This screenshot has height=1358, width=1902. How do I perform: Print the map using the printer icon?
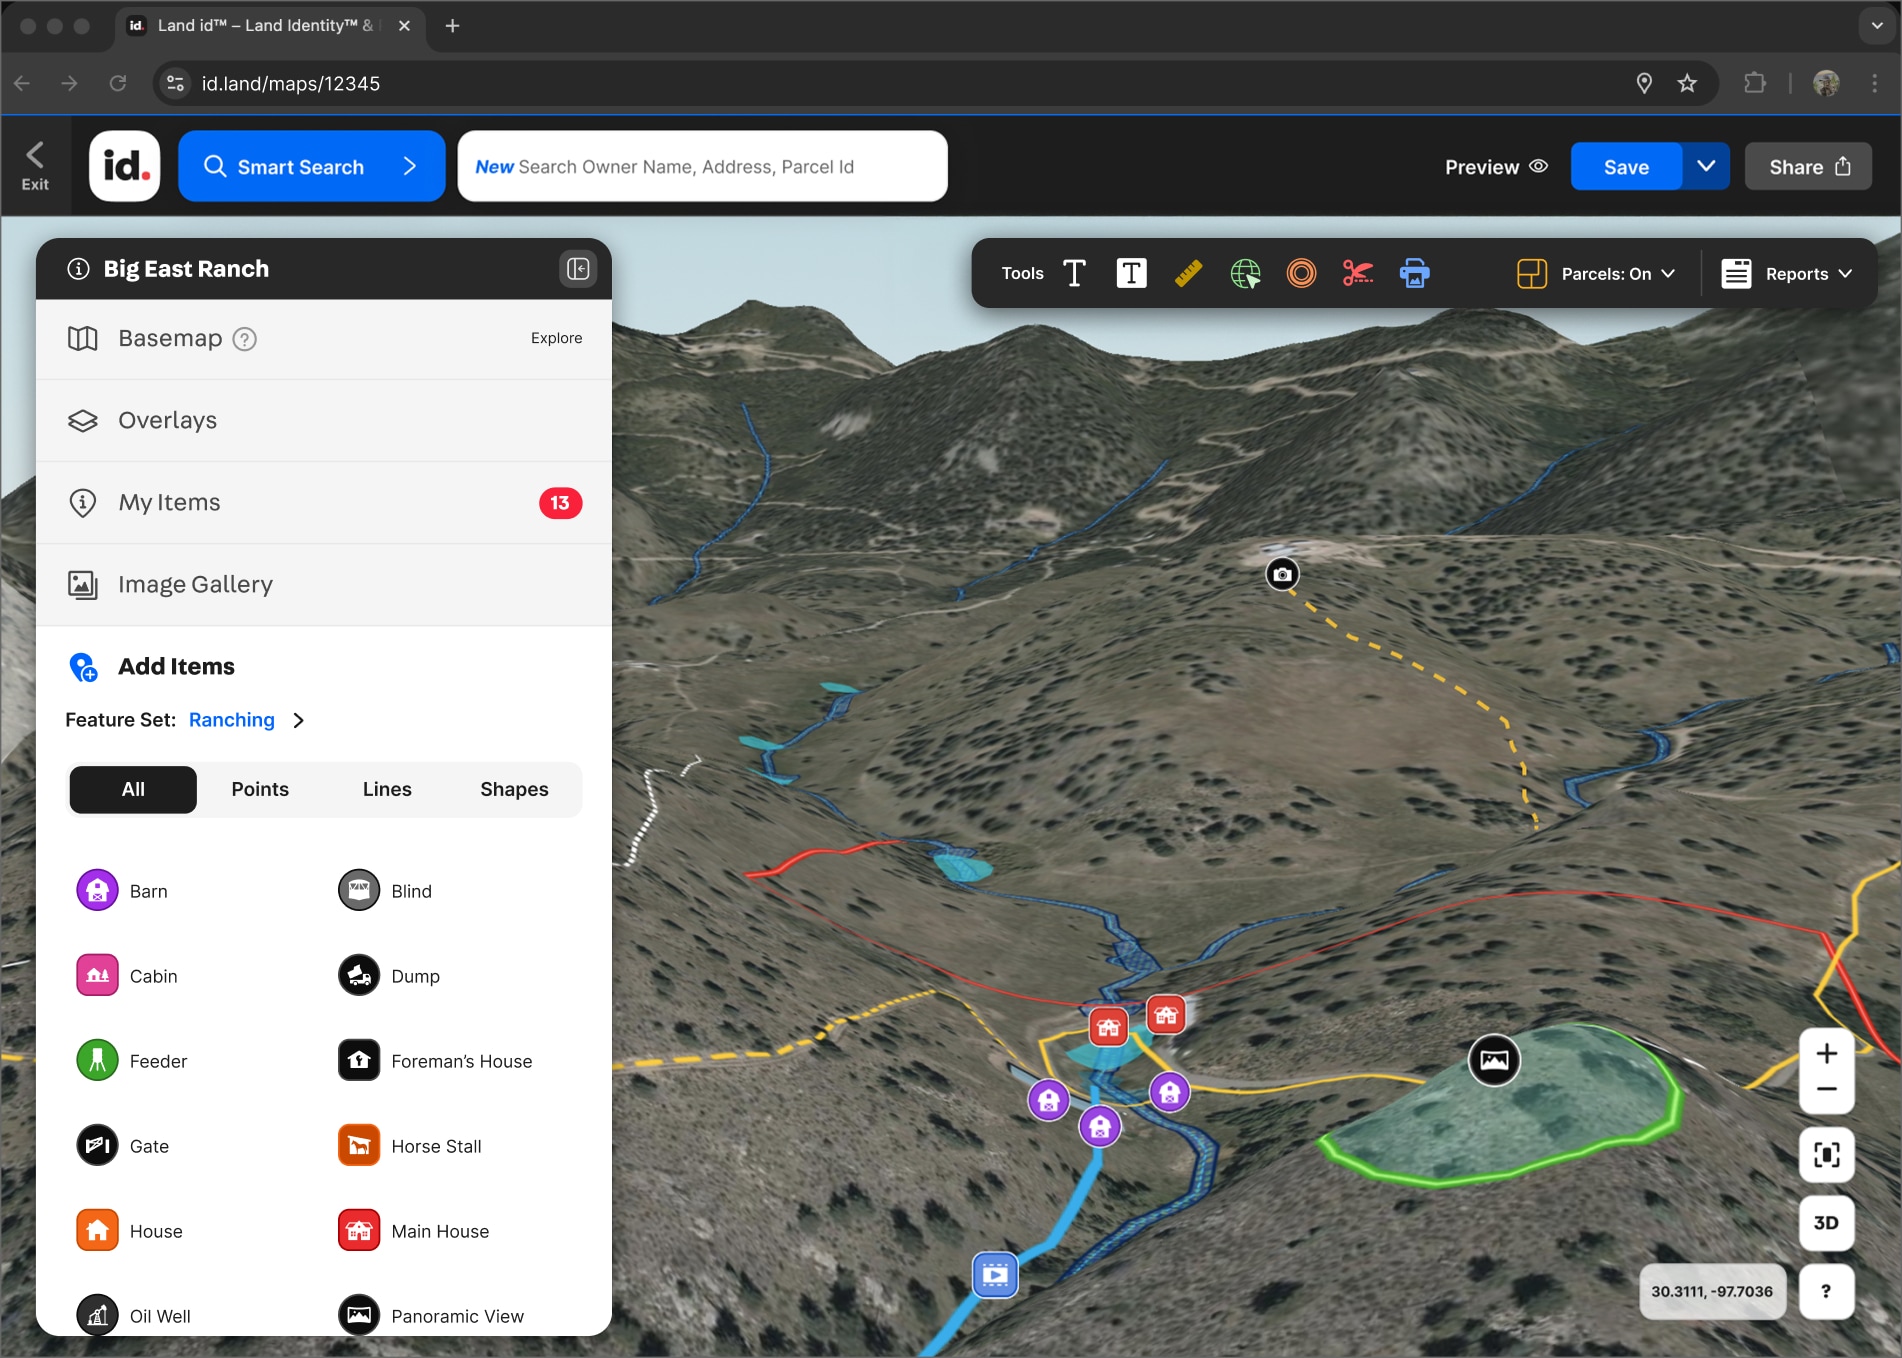click(x=1415, y=273)
